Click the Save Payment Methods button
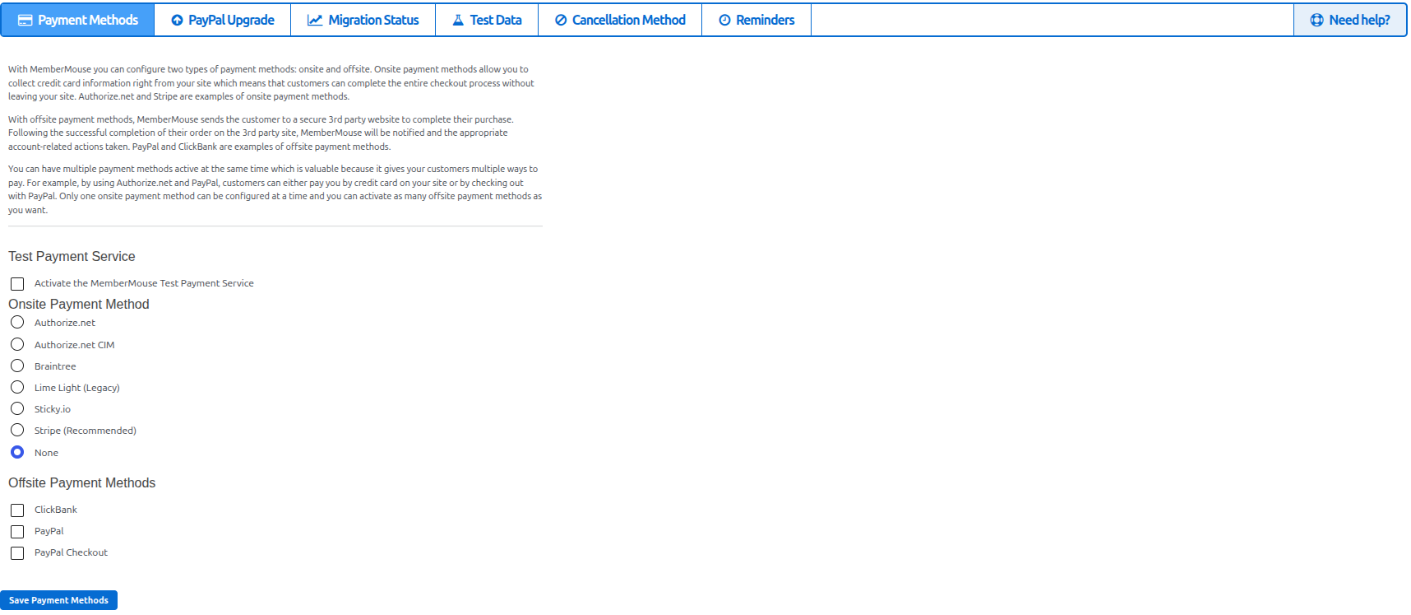This screenshot has height=615, width=1411. coord(59,600)
